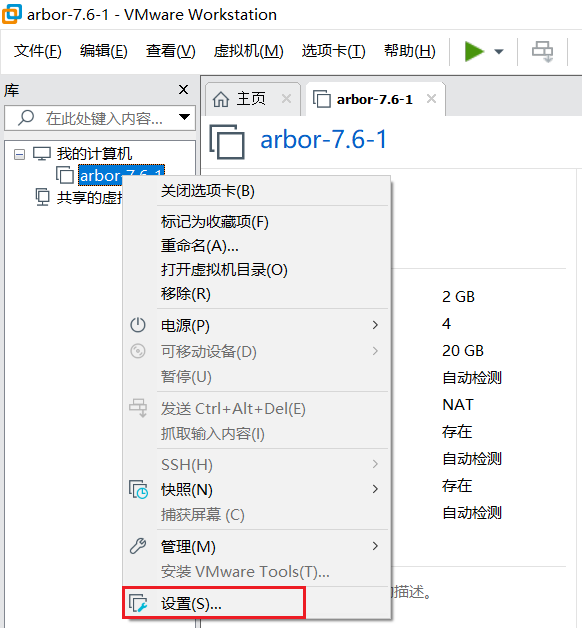Choose 标记为收藏项(F) from context menu
Image resolution: width=582 pixels, height=628 pixels.
coord(257,222)
